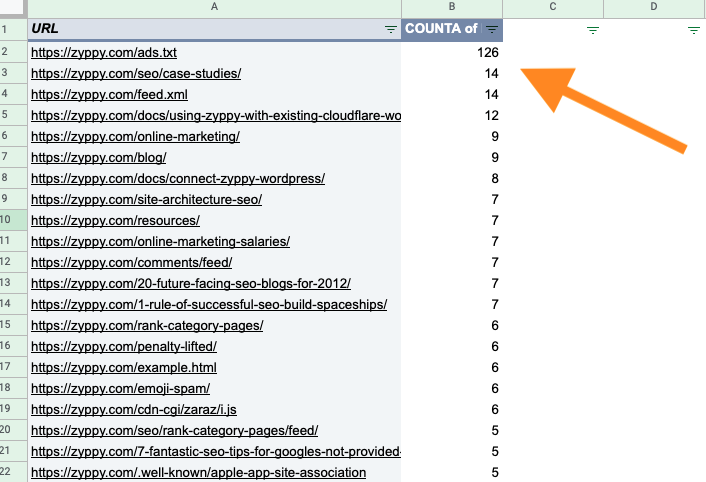The width and height of the screenshot is (706, 482).
Task: Select the count cell for resources row
Action: [x=452, y=221]
